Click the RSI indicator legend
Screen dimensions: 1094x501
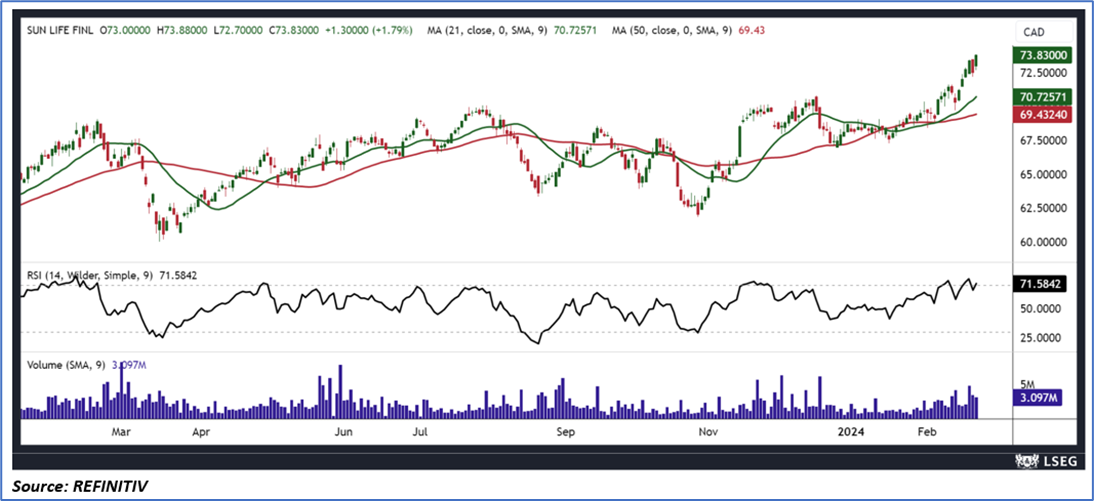112,276
